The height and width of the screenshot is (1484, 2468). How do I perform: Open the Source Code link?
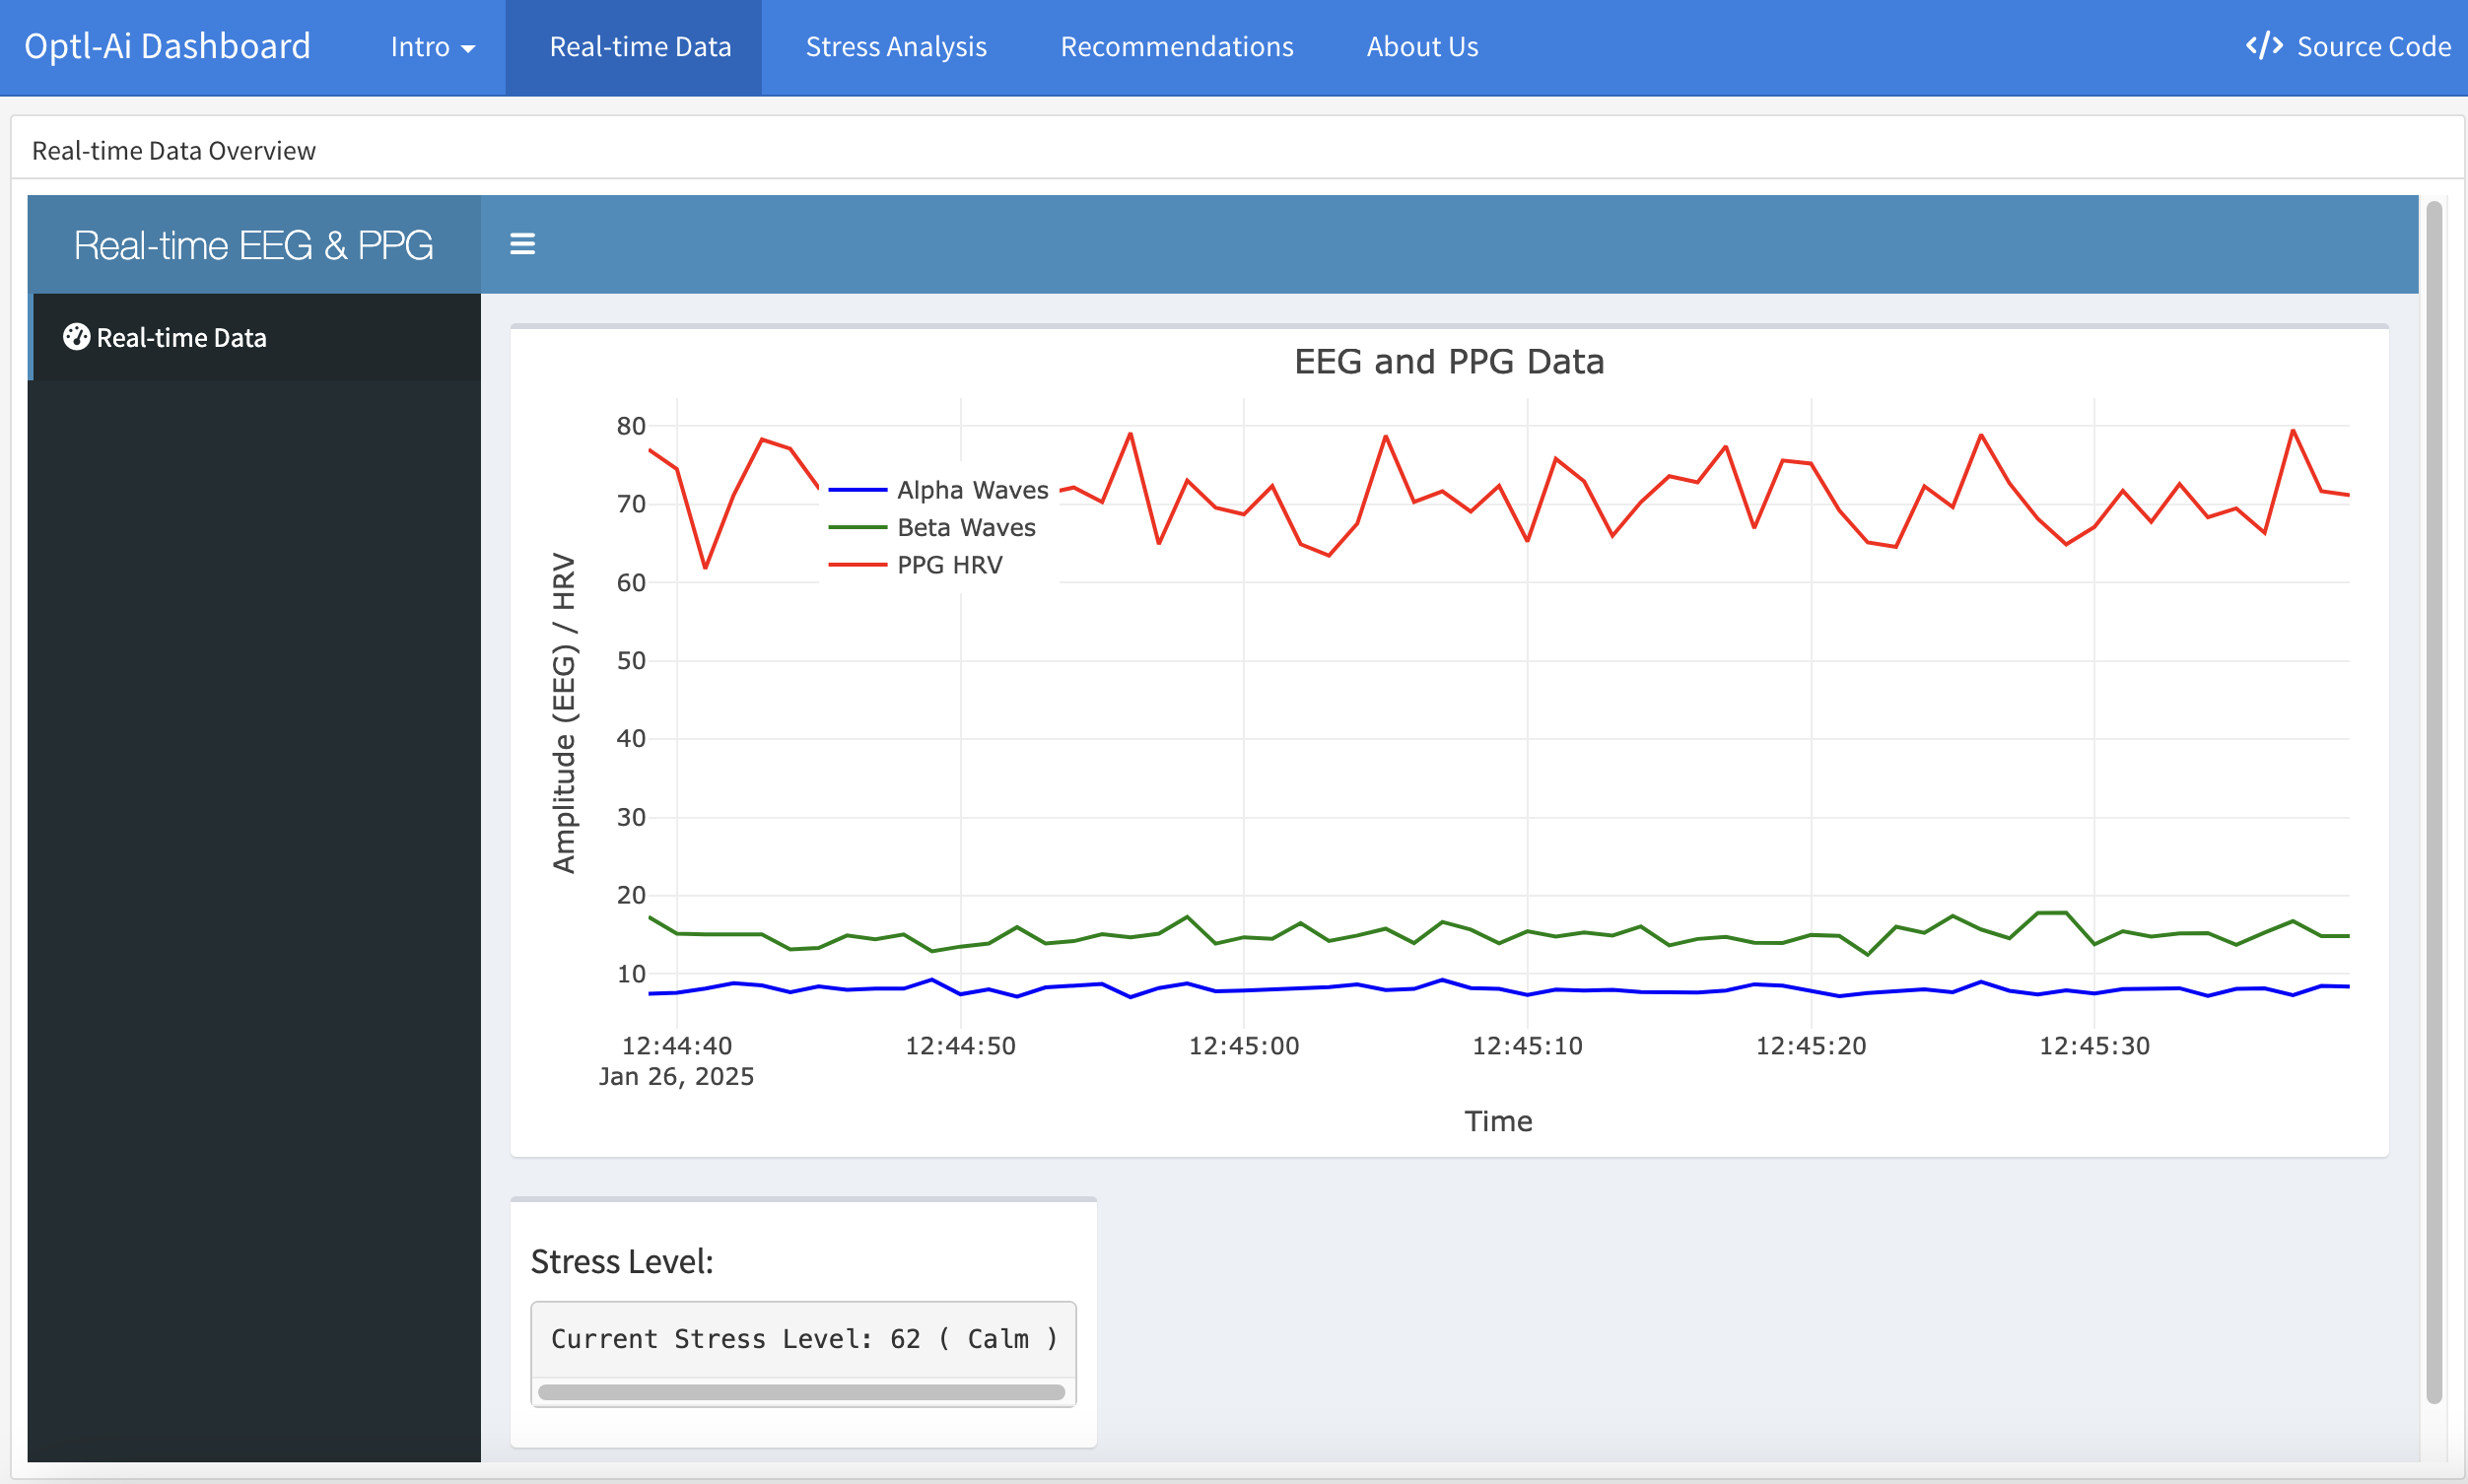coord(2372,47)
